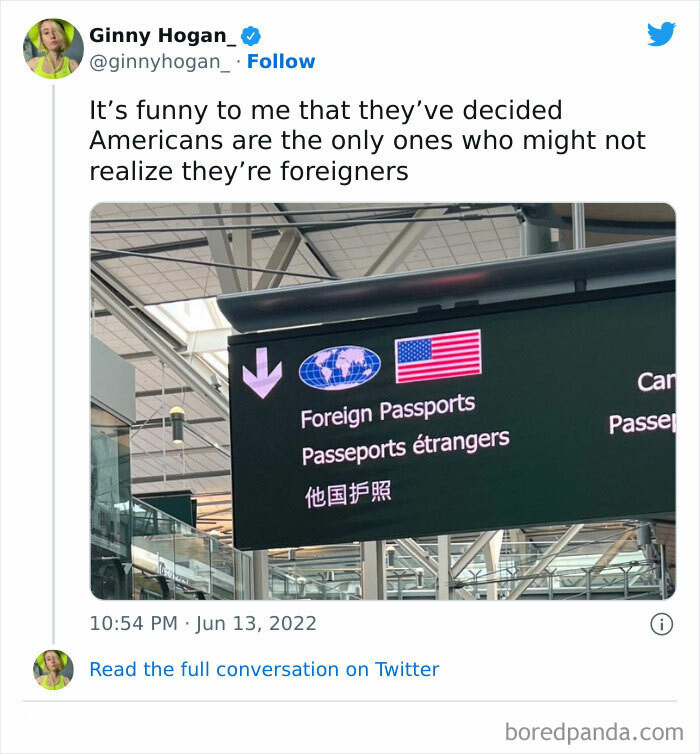
Task: Click the tweet text about Americans
Action: (x=368, y=140)
